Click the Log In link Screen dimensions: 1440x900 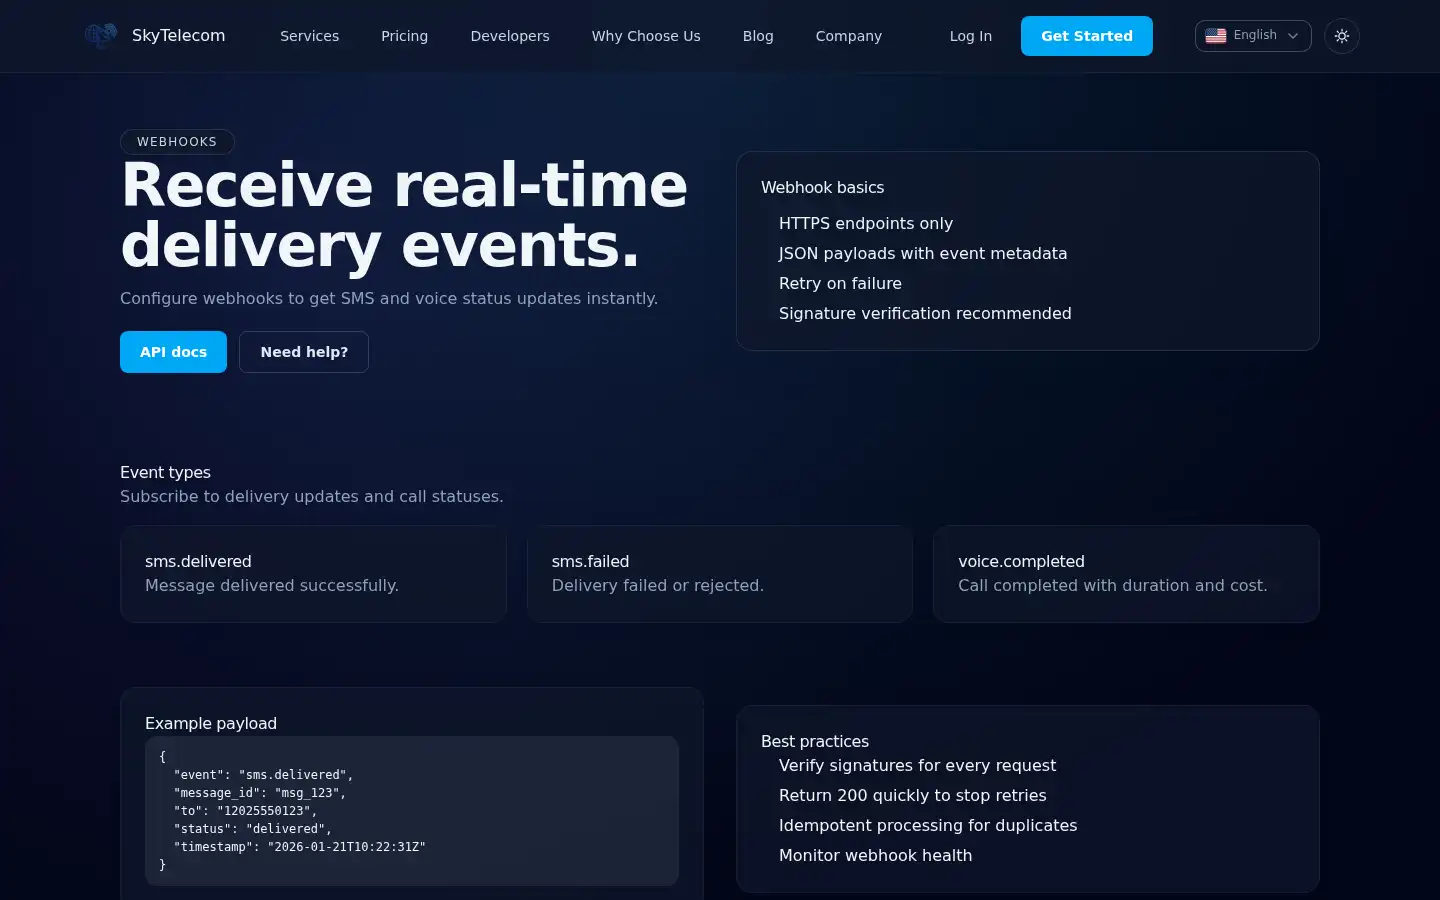point(971,36)
